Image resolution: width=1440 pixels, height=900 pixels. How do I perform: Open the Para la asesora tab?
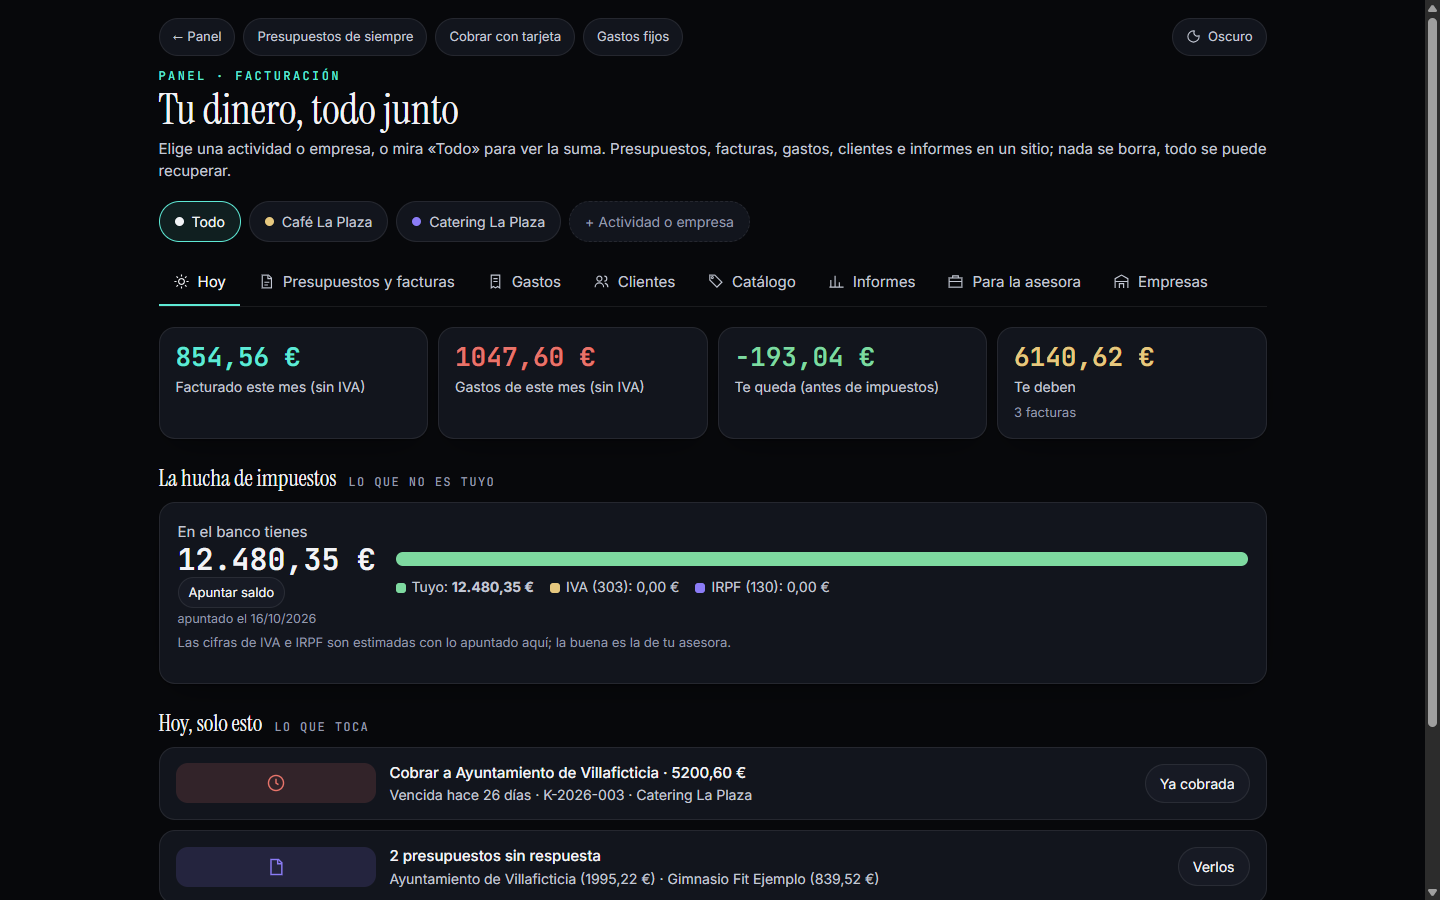coord(1015,282)
